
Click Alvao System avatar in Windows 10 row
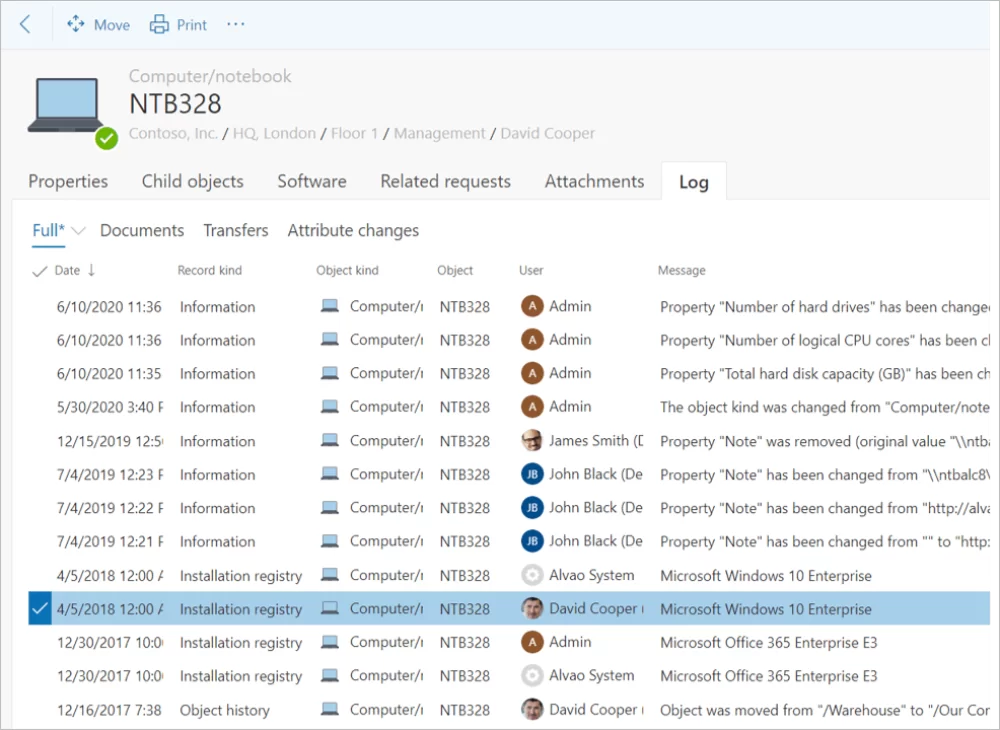tap(532, 575)
